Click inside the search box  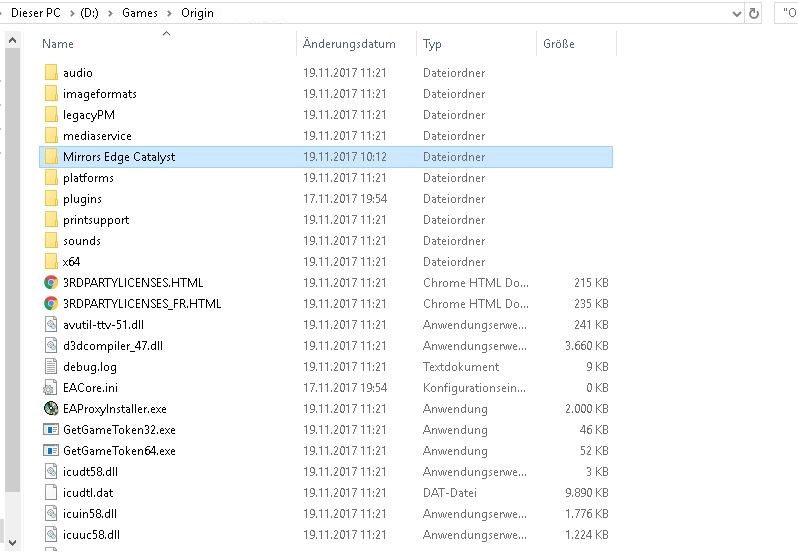787,13
